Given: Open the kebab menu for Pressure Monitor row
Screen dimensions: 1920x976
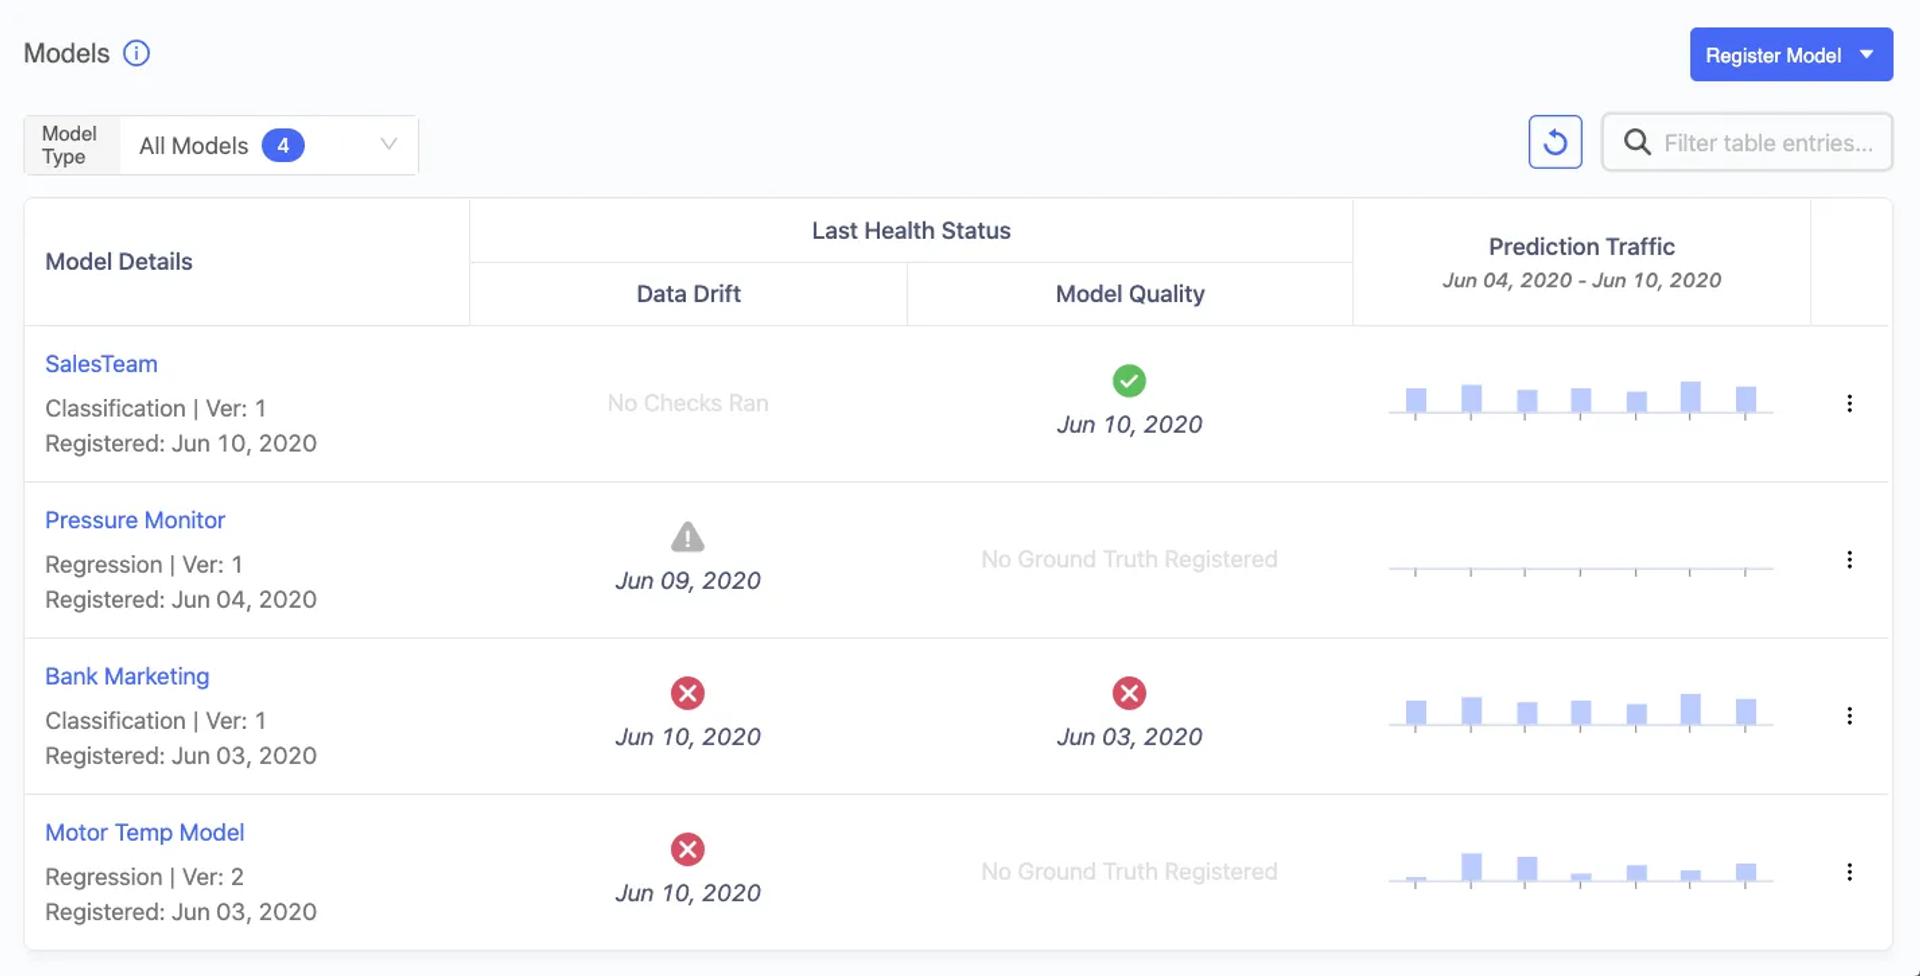Looking at the screenshot, I should tap(1849, 560).
